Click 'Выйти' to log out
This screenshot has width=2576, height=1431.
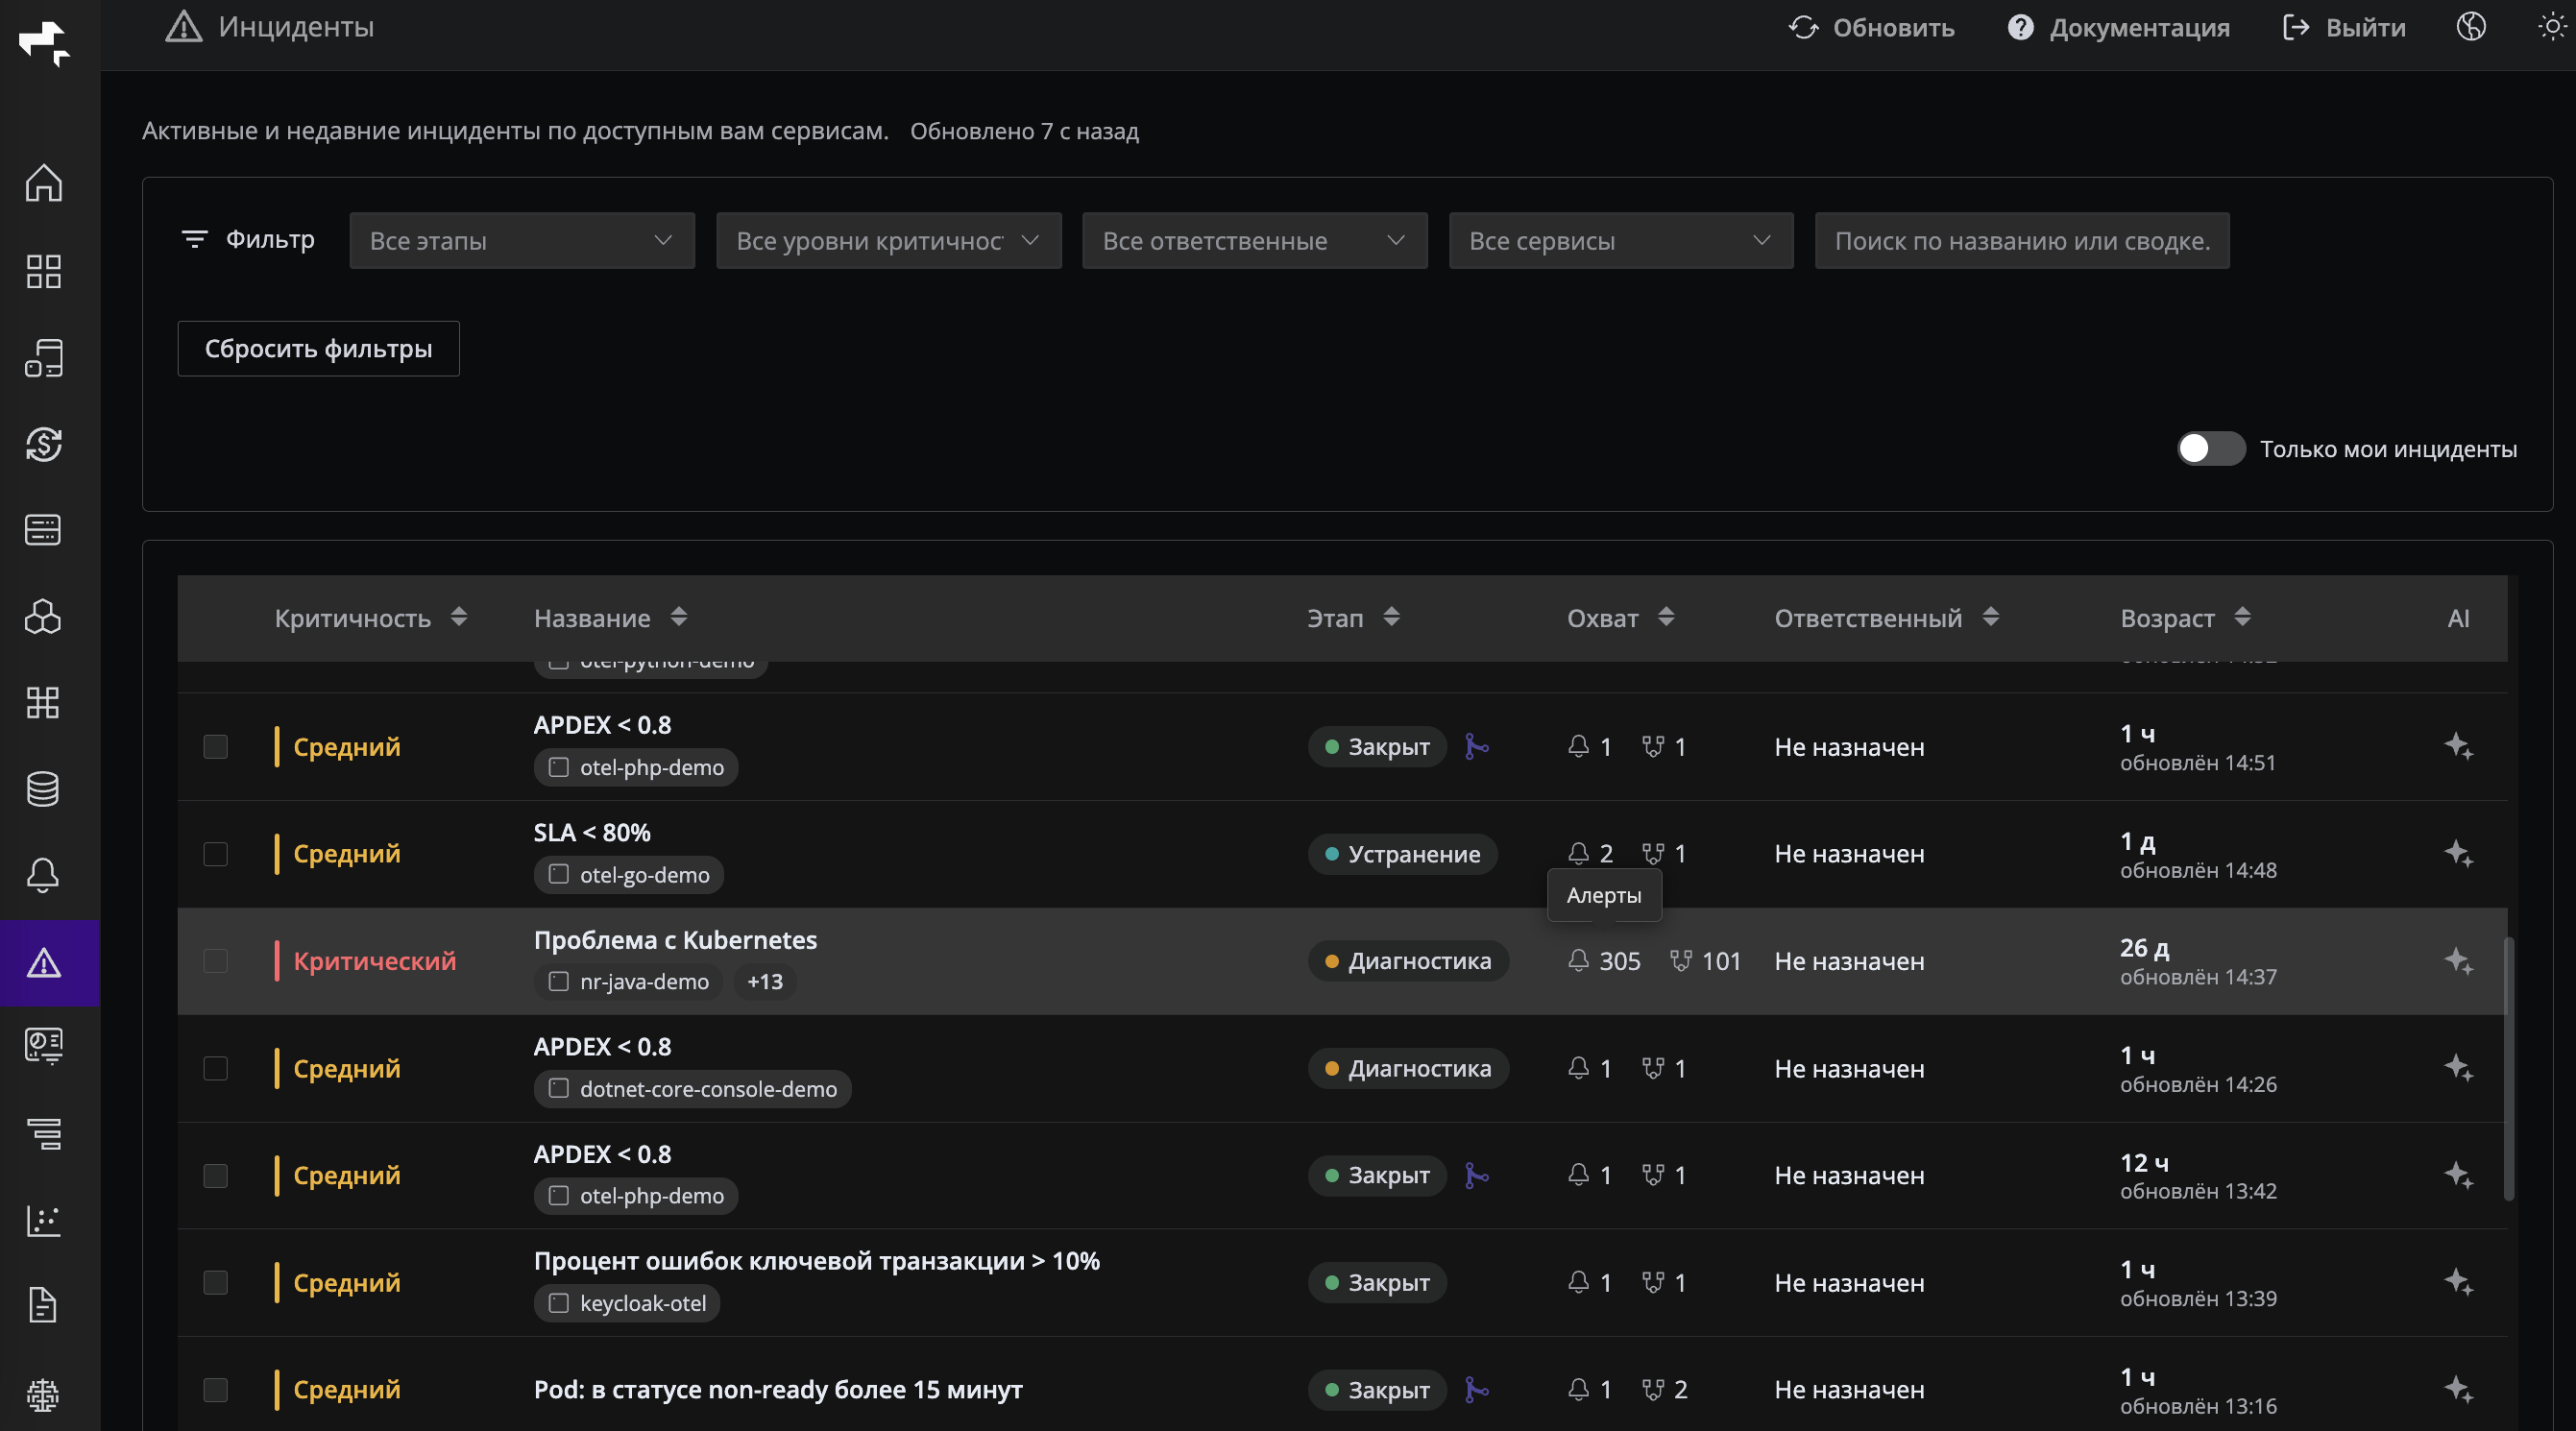(2343, 28)
